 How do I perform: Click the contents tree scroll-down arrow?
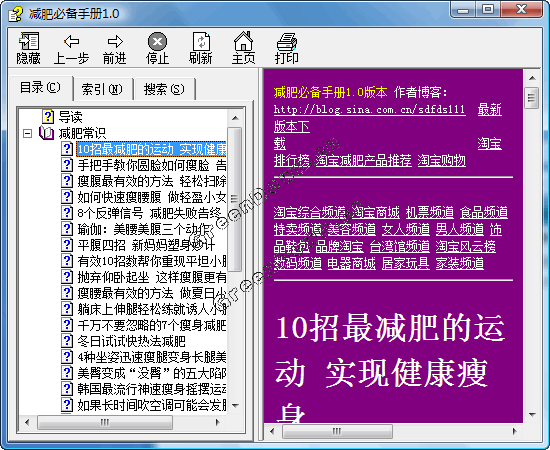[235, 406]
